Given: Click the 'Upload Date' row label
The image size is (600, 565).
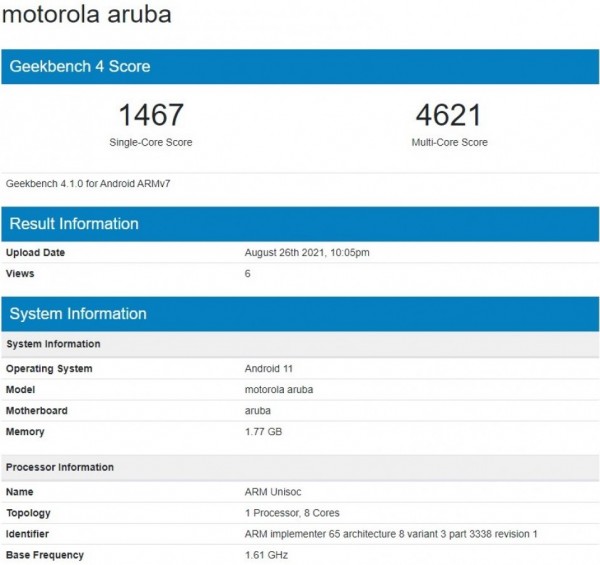Looking at the screenshot, I should click(x=35, y=252).
